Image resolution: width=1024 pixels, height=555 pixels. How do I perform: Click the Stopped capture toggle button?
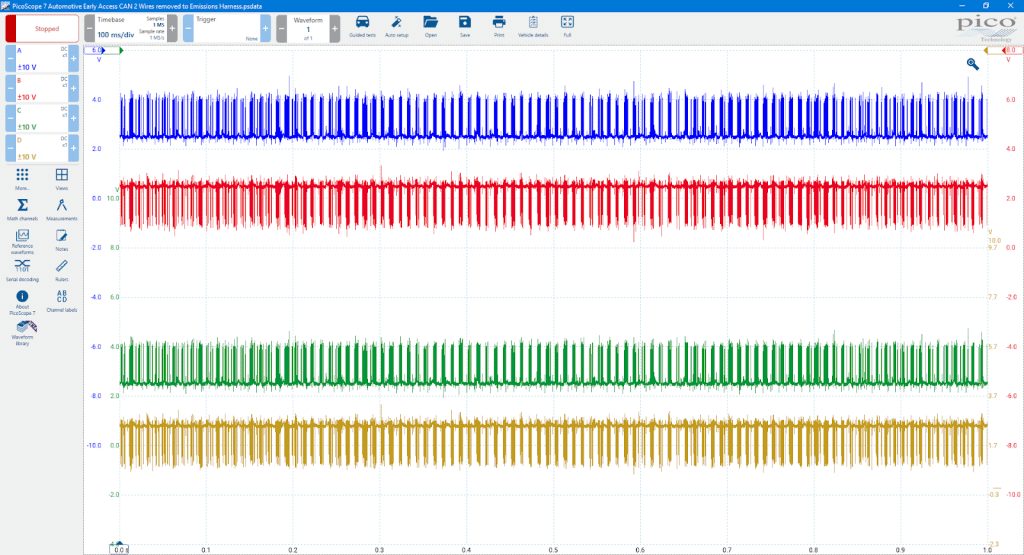[42, 29]
